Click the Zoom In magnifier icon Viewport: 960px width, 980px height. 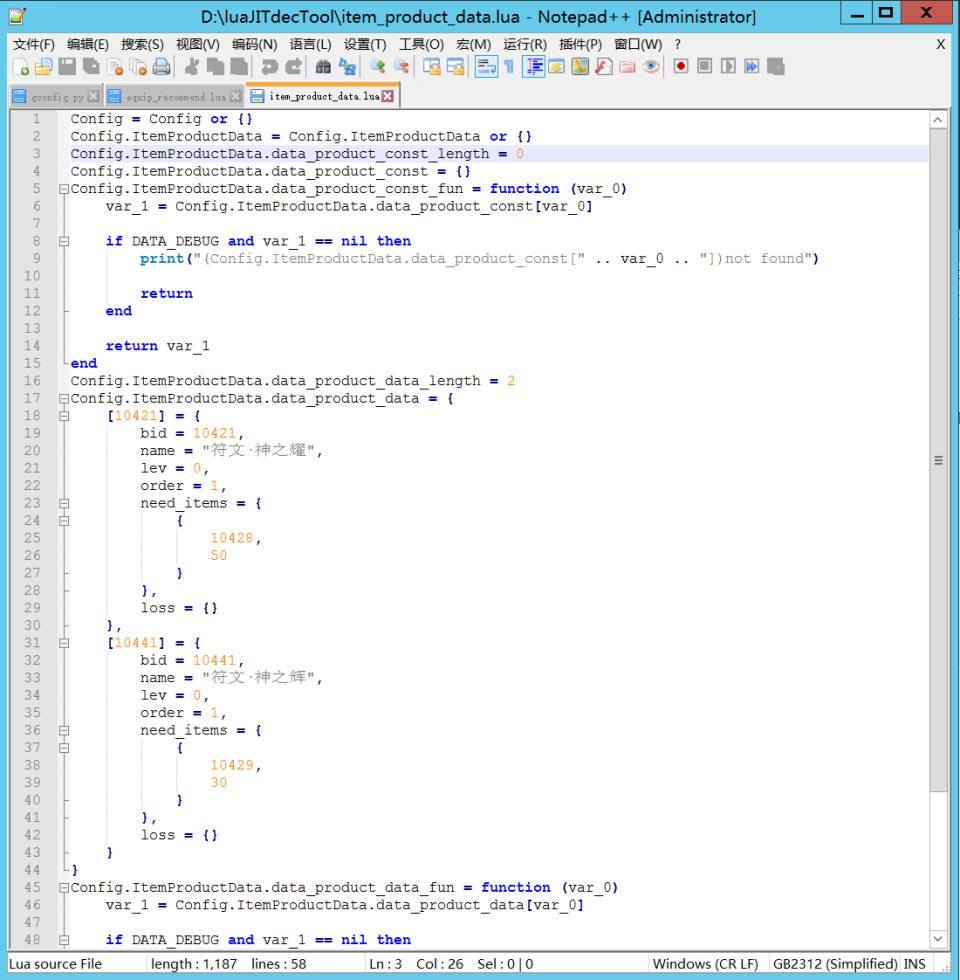377,67
